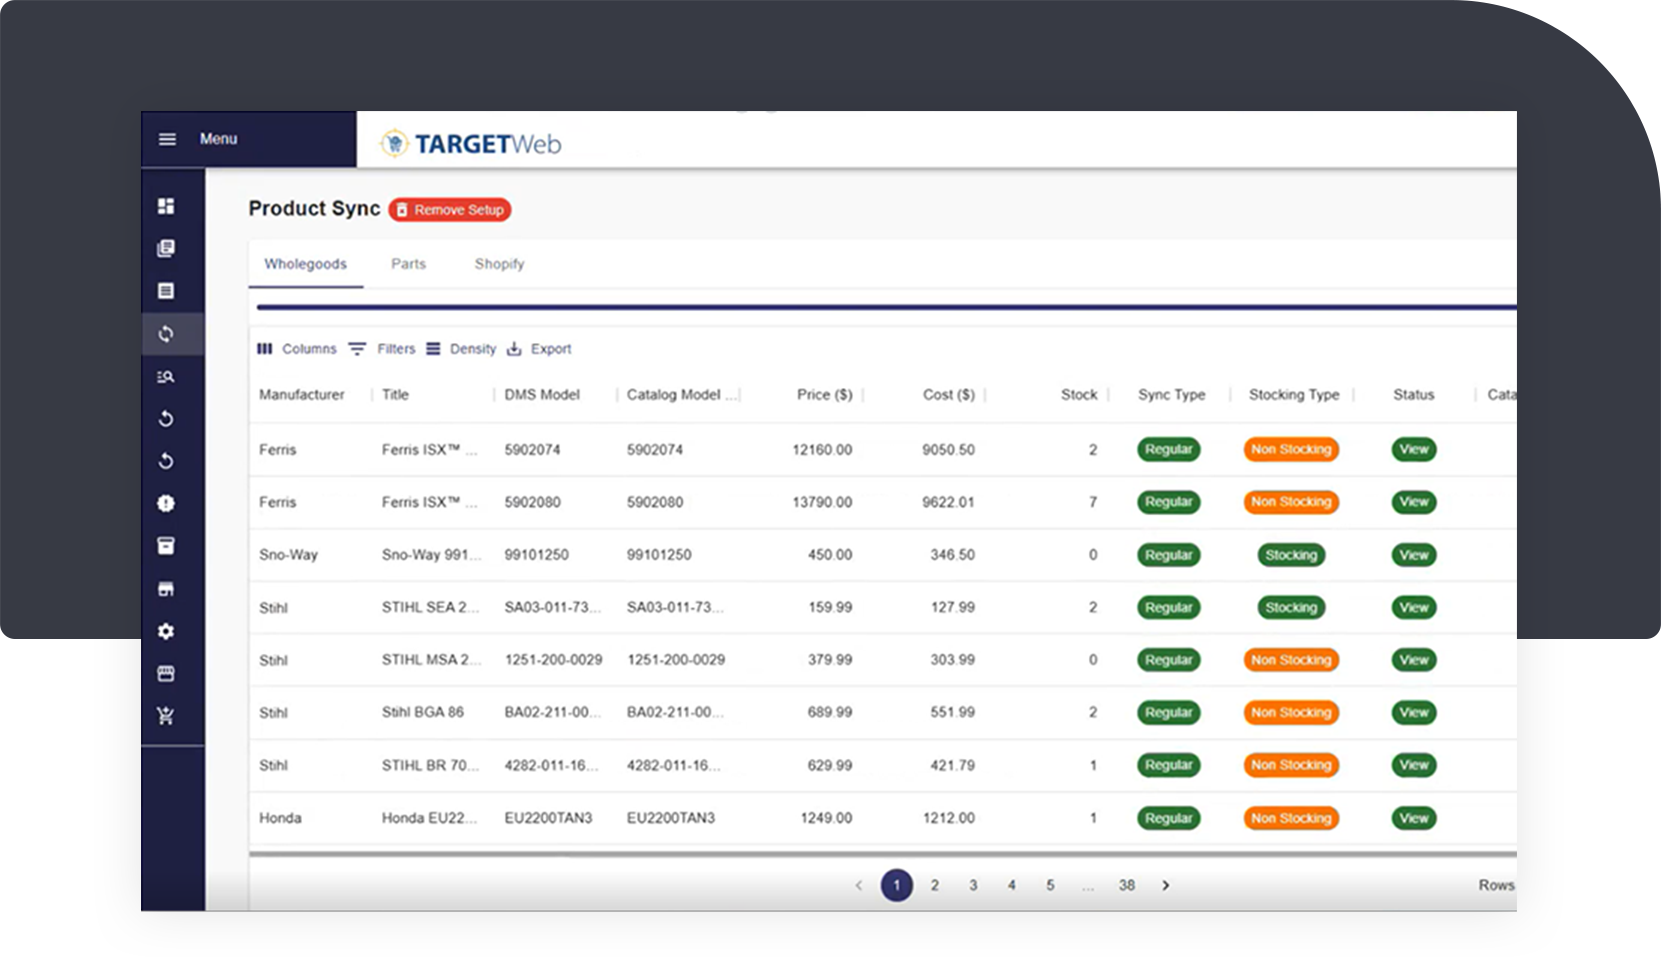Open the Filters panel
Image resolution: width=1661 pixels, height=957 pixels.
click(382, 349)
